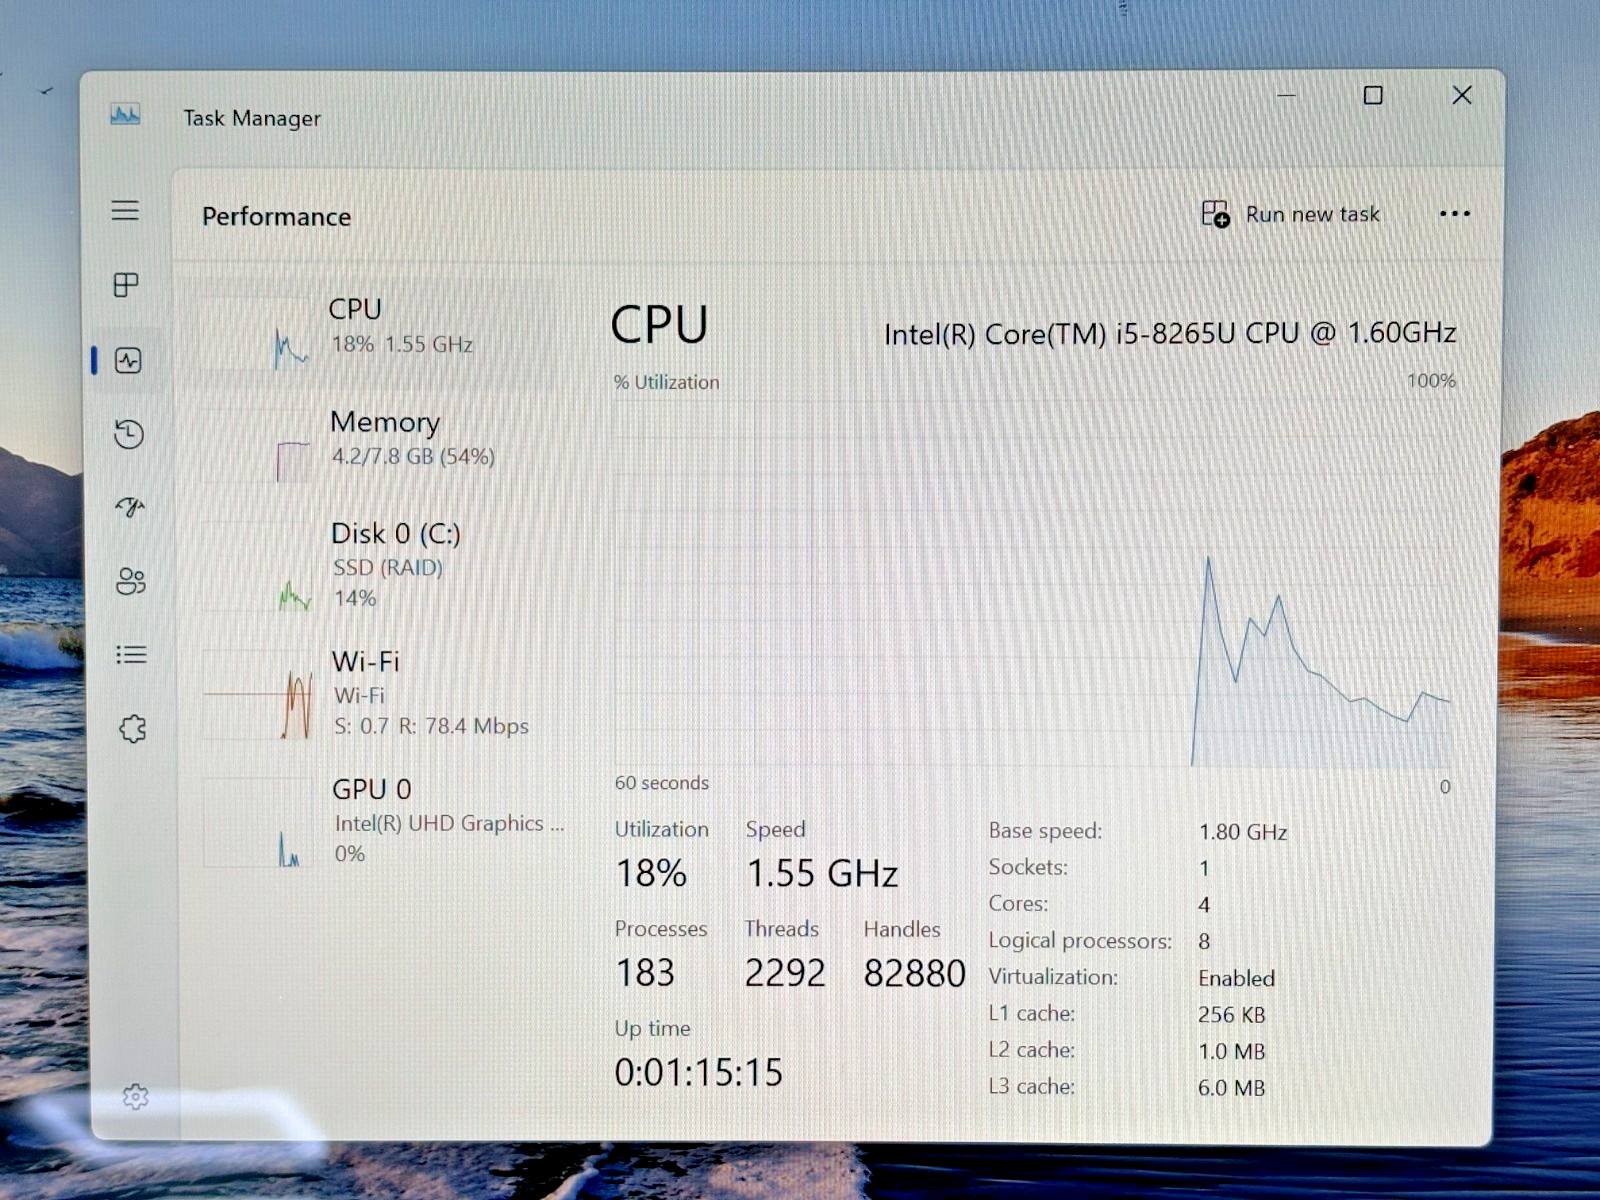Click the '% Utilization' graph label

(666, 382)
